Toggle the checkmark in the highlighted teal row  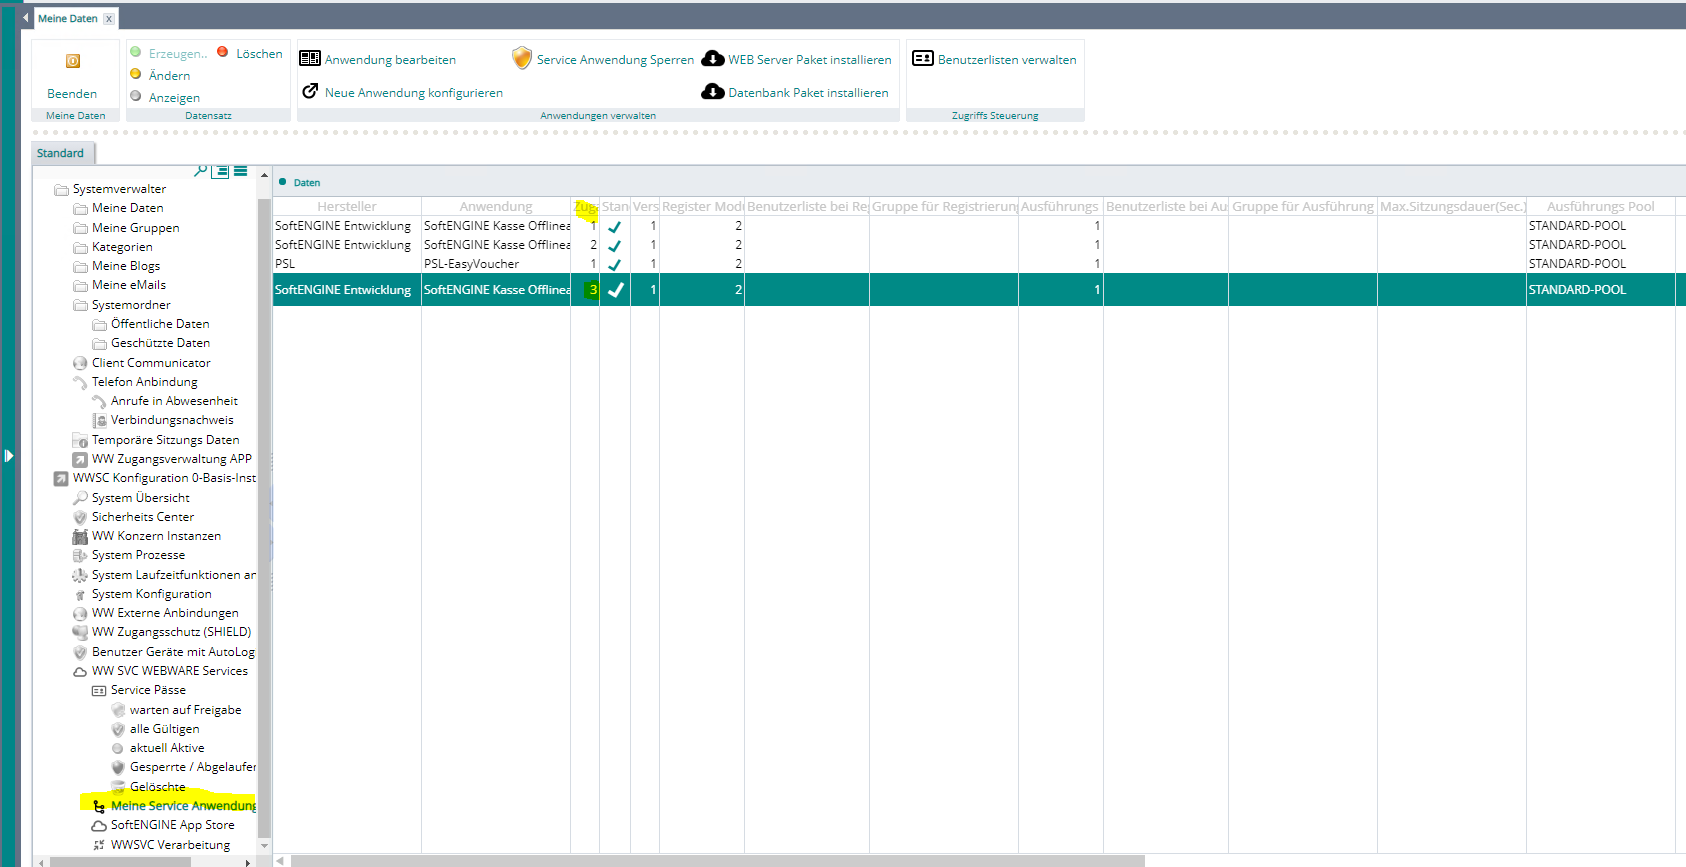pyautogui.click(x=616, y=290)
